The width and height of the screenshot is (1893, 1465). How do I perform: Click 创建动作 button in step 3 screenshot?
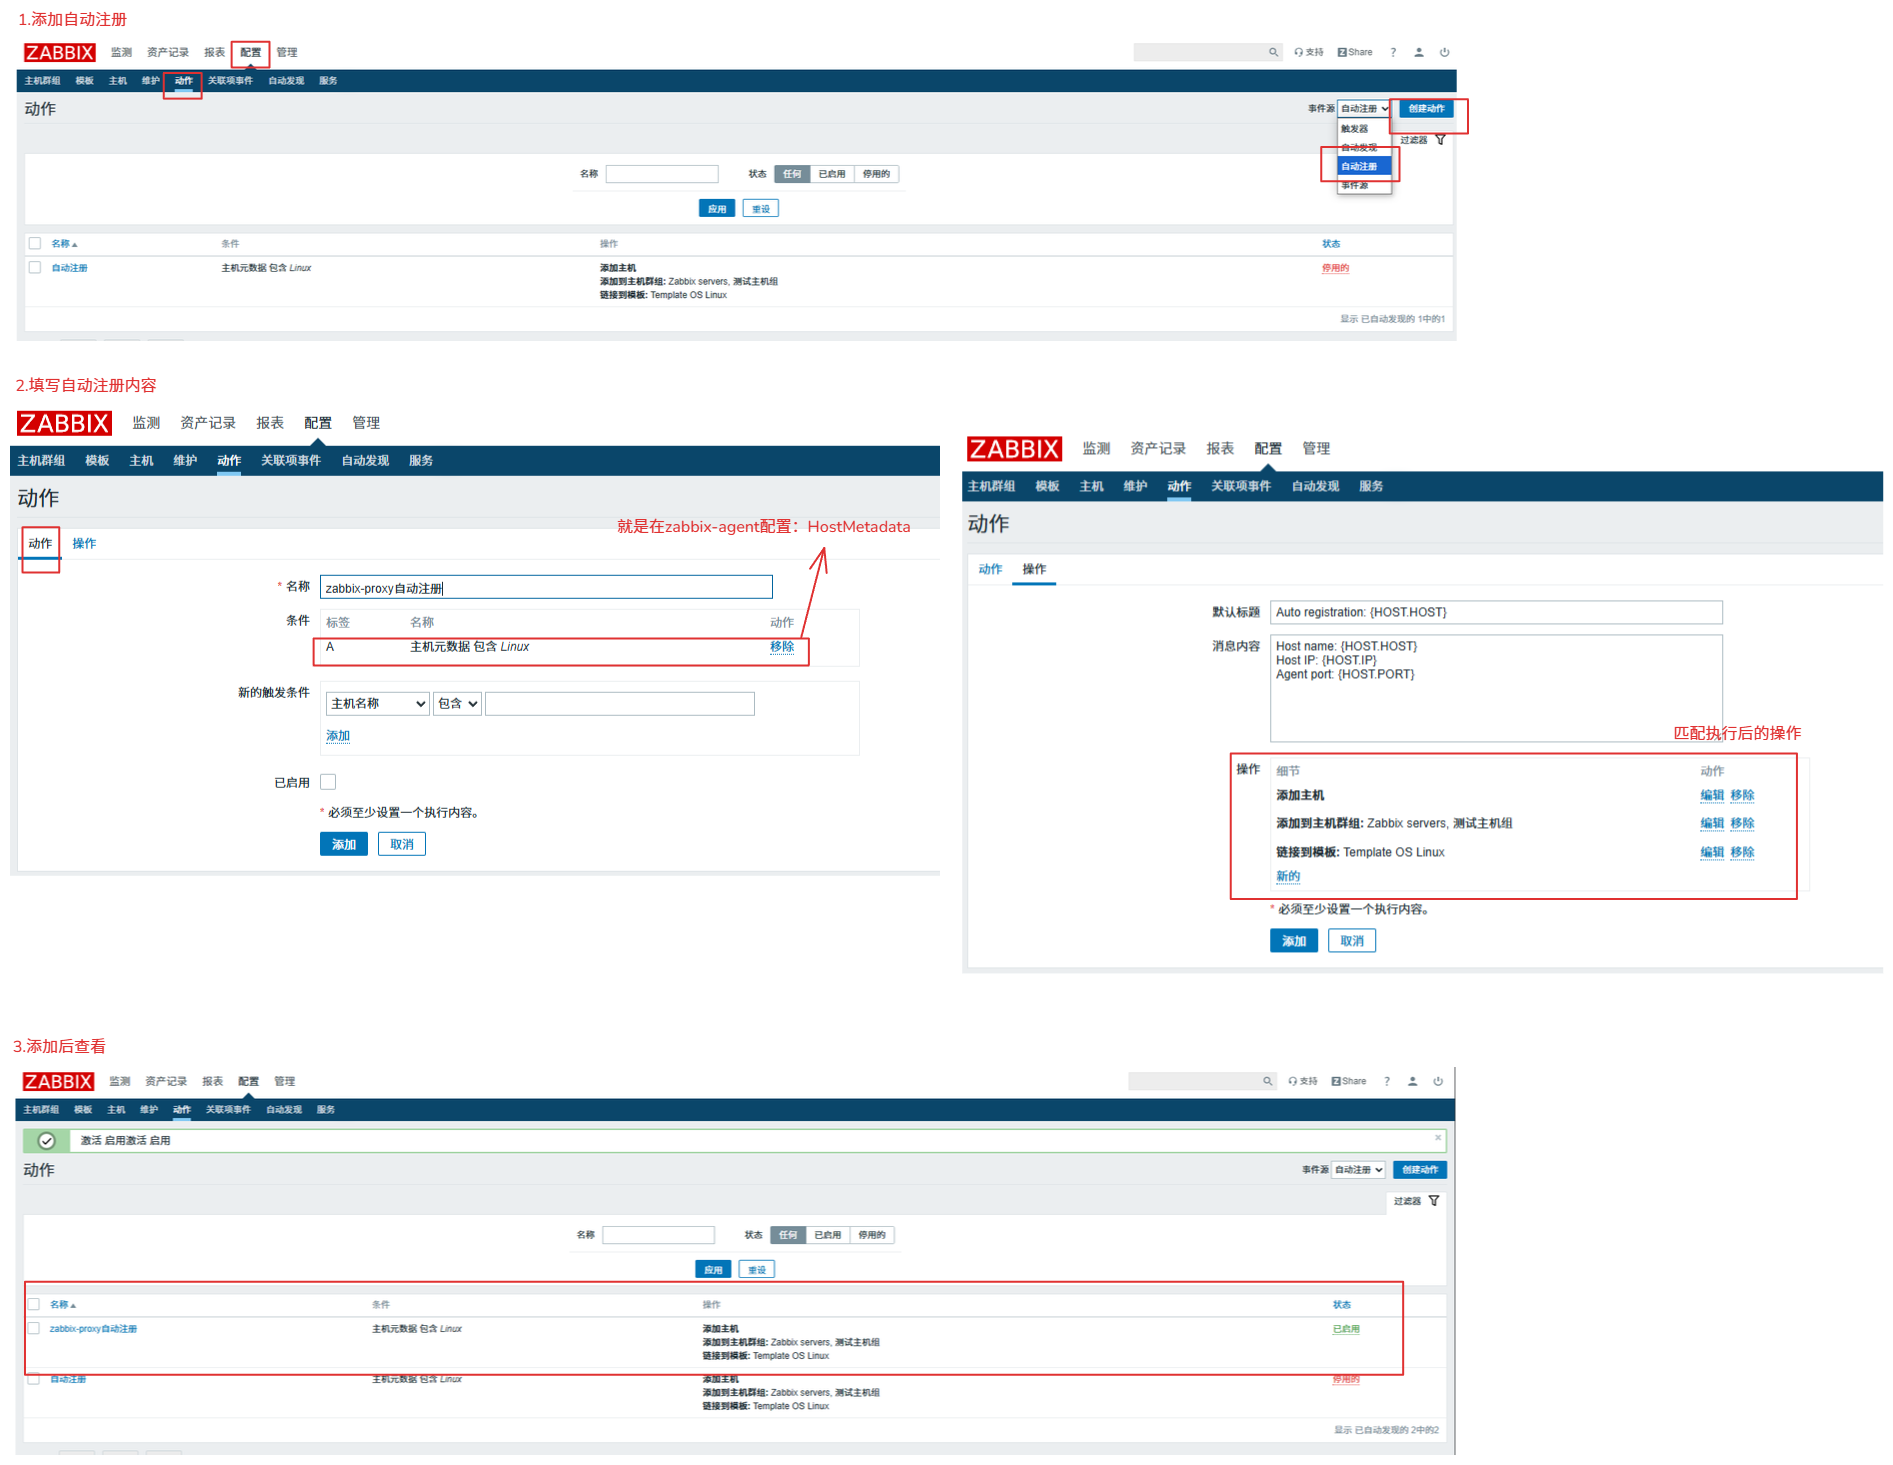click(x=1420, y=1170)
